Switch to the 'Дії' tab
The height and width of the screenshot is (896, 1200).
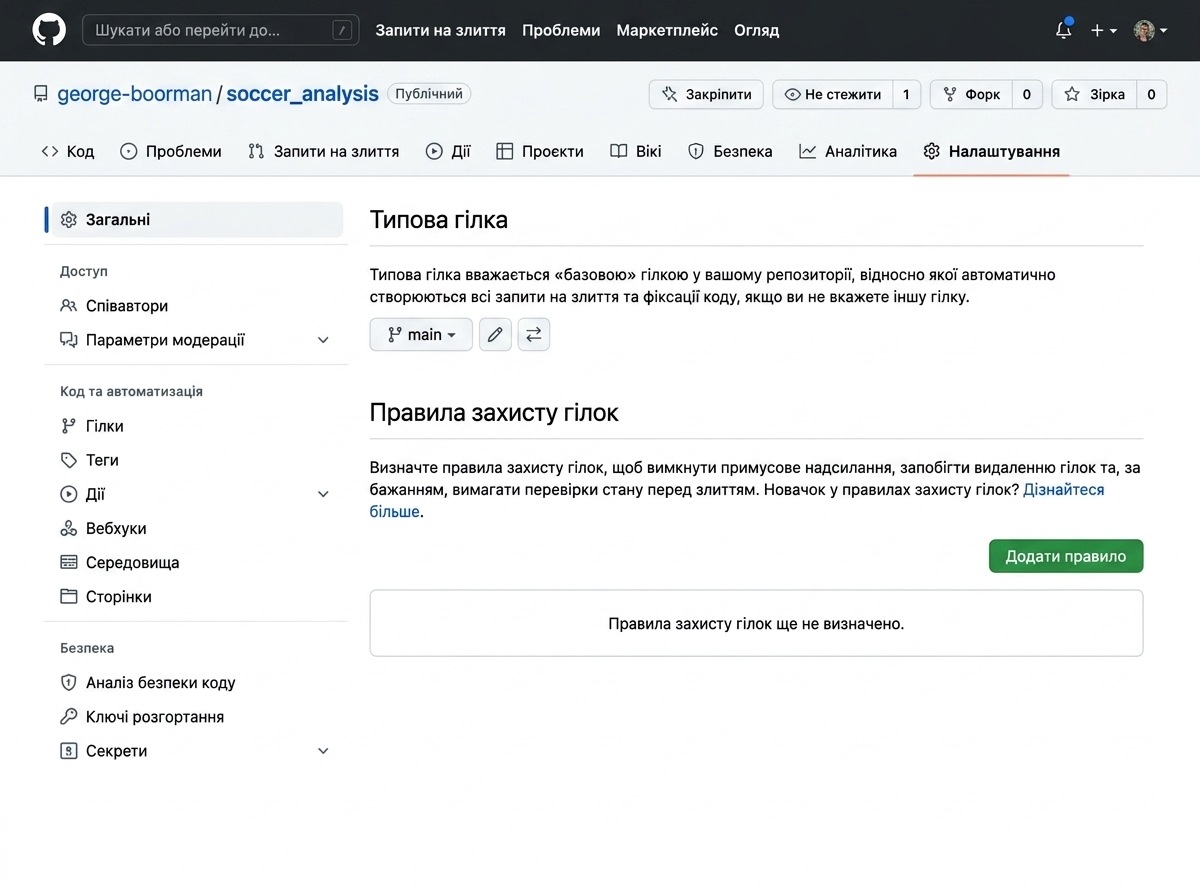[448, 151]
